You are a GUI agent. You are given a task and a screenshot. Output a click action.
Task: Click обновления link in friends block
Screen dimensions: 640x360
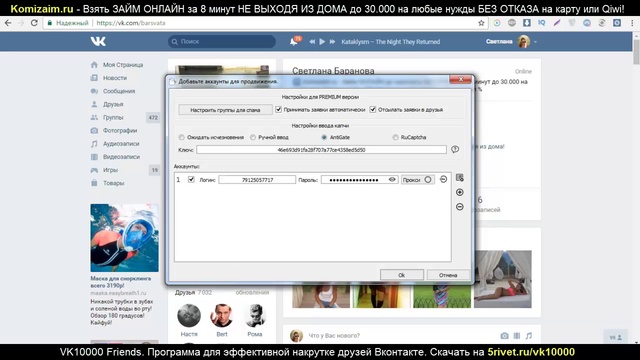point(252,293)
